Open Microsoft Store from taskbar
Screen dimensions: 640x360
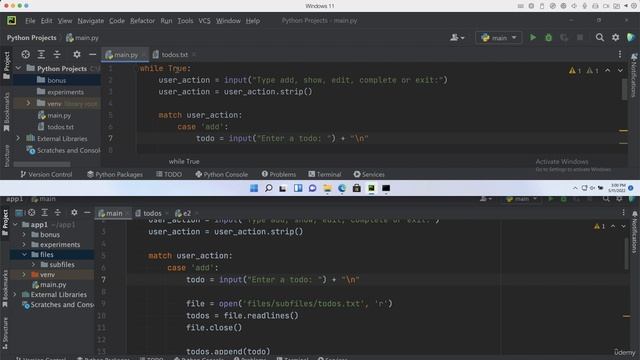coord(357,188)
